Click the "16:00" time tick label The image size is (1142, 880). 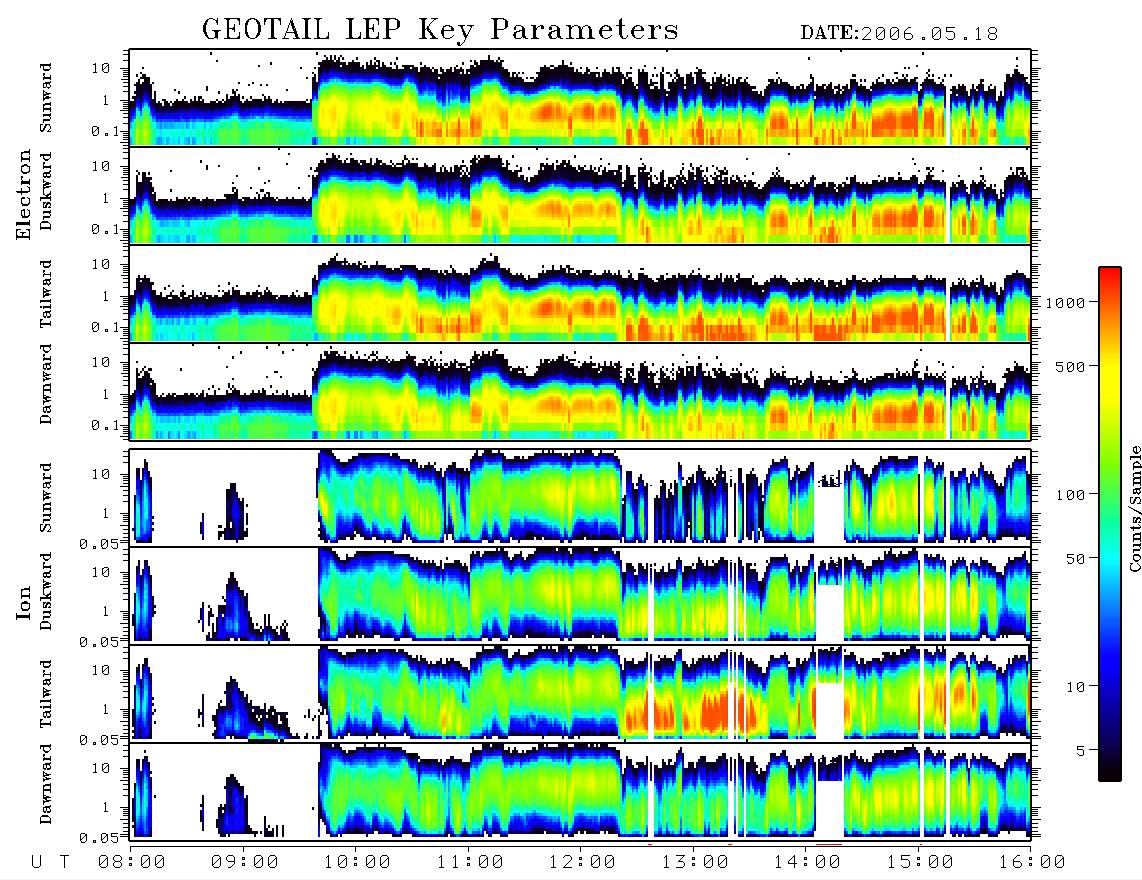[x=1031, y=863]
